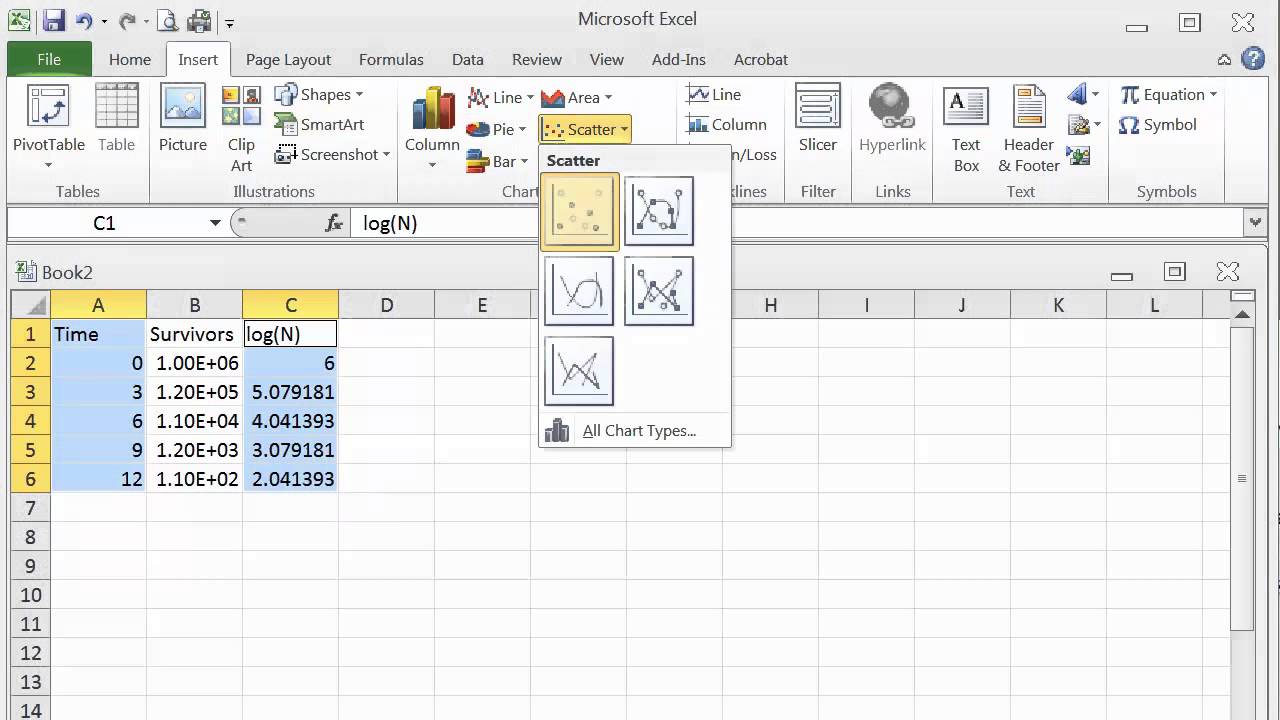The width and height of the screenshot is (1280, 720).
Task: Insert a Text Box
Action: [966, 129]
